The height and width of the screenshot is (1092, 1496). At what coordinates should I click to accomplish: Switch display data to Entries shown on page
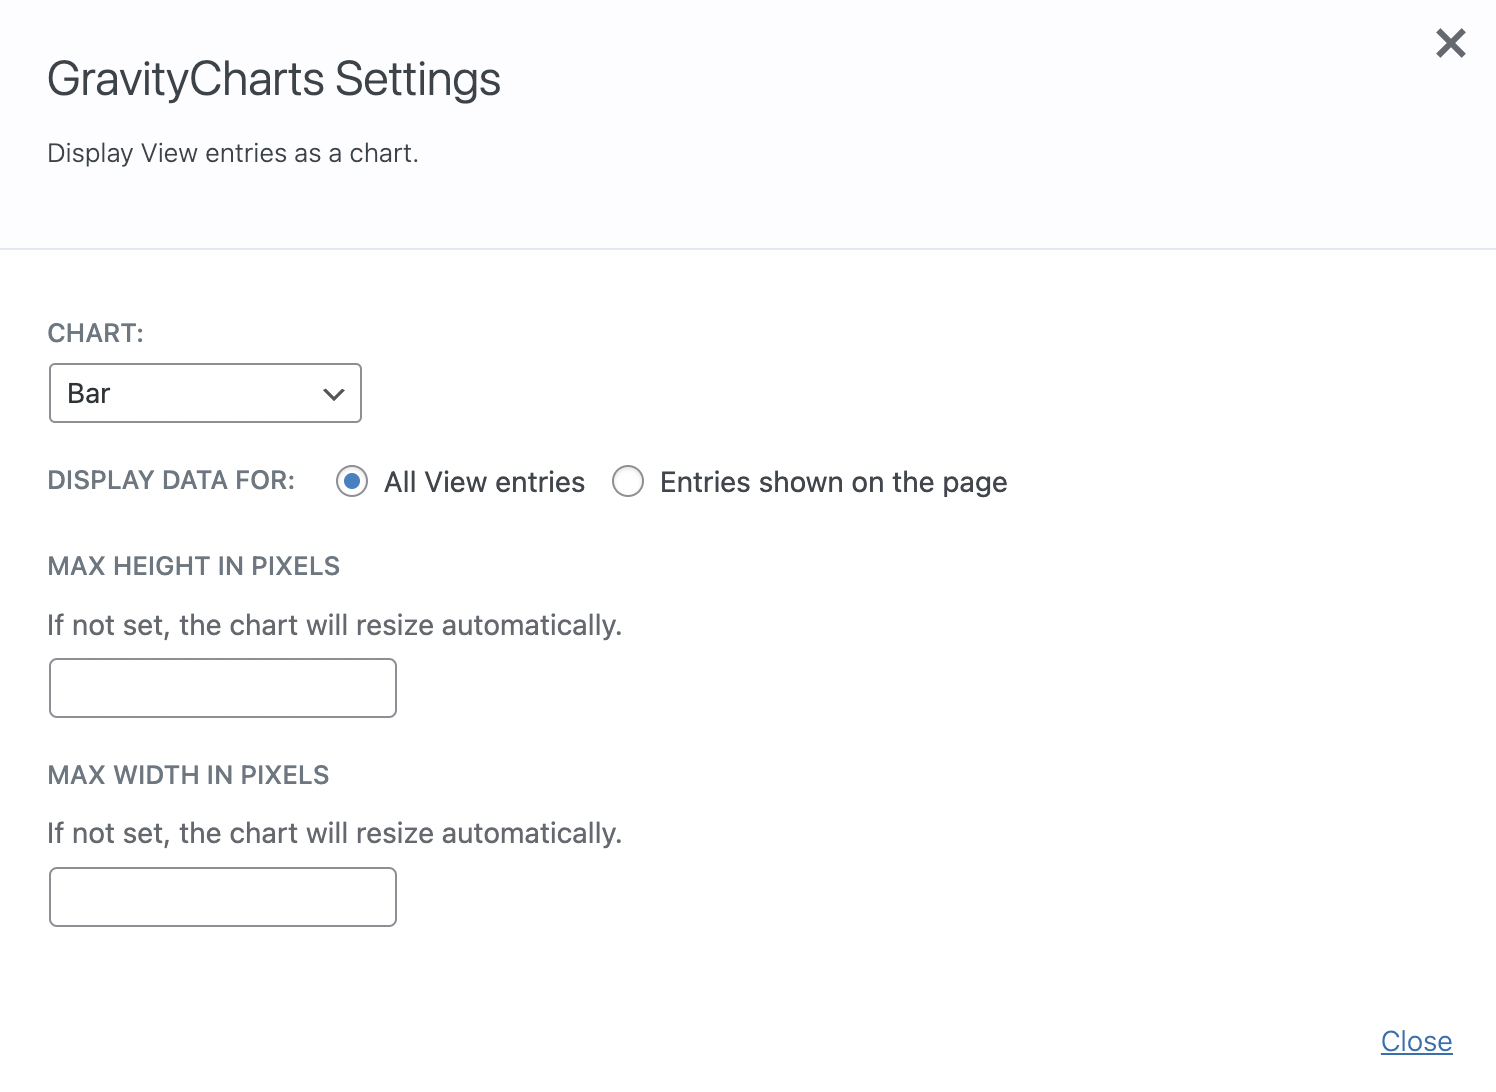point(628,481)
